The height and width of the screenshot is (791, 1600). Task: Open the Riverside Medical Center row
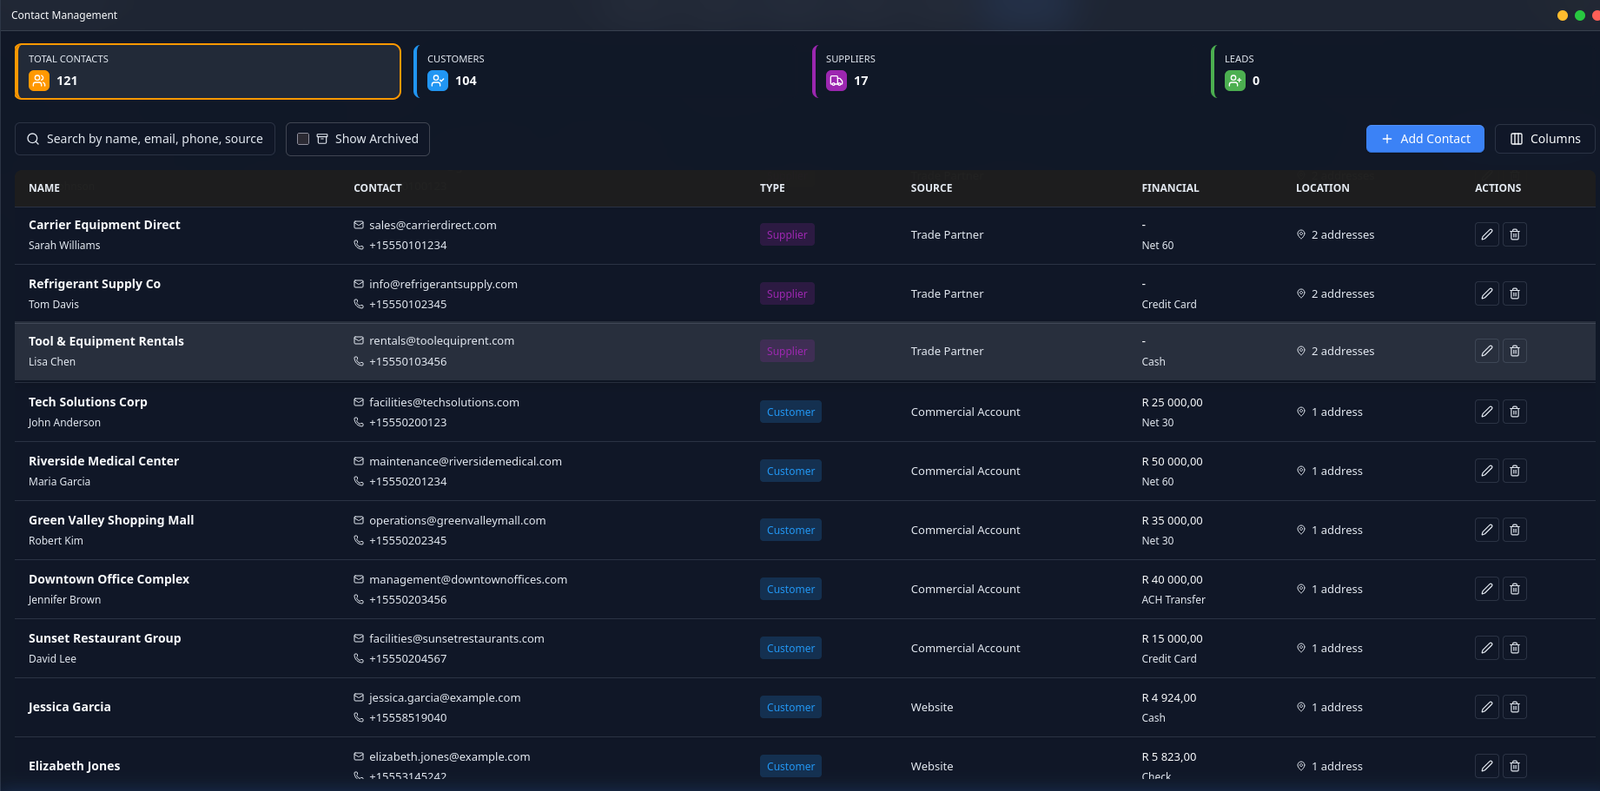tap(805, 471)
